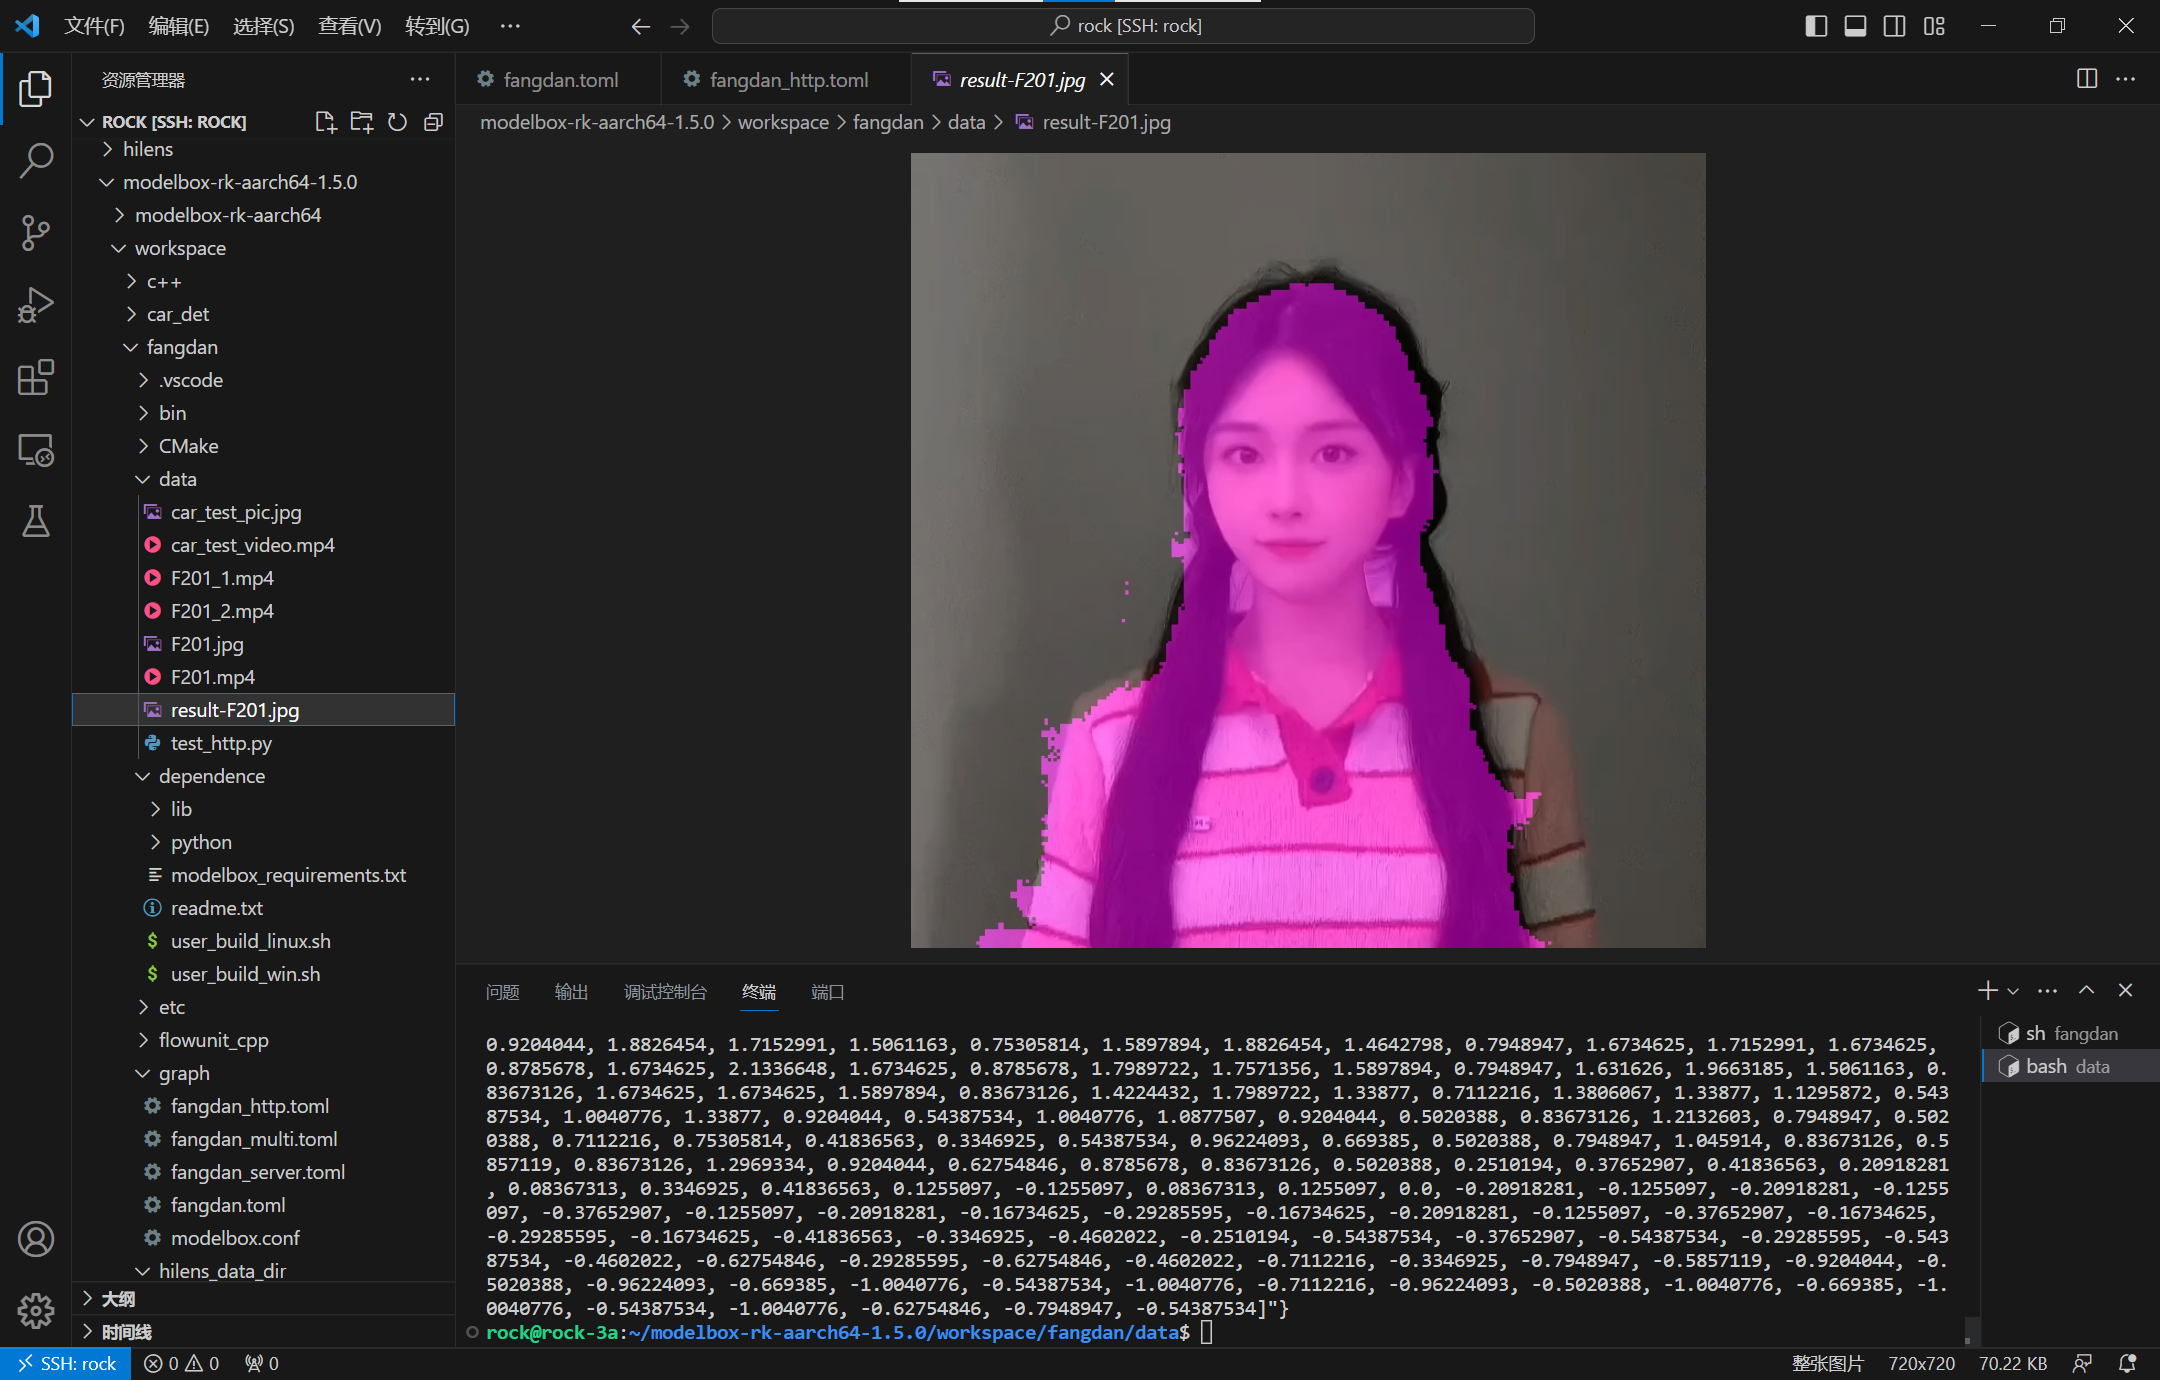Image resolution: width=2160 pixels, height=1380 pixels.
Task: Open the Source Control view
Action: (x=36, y=232)
